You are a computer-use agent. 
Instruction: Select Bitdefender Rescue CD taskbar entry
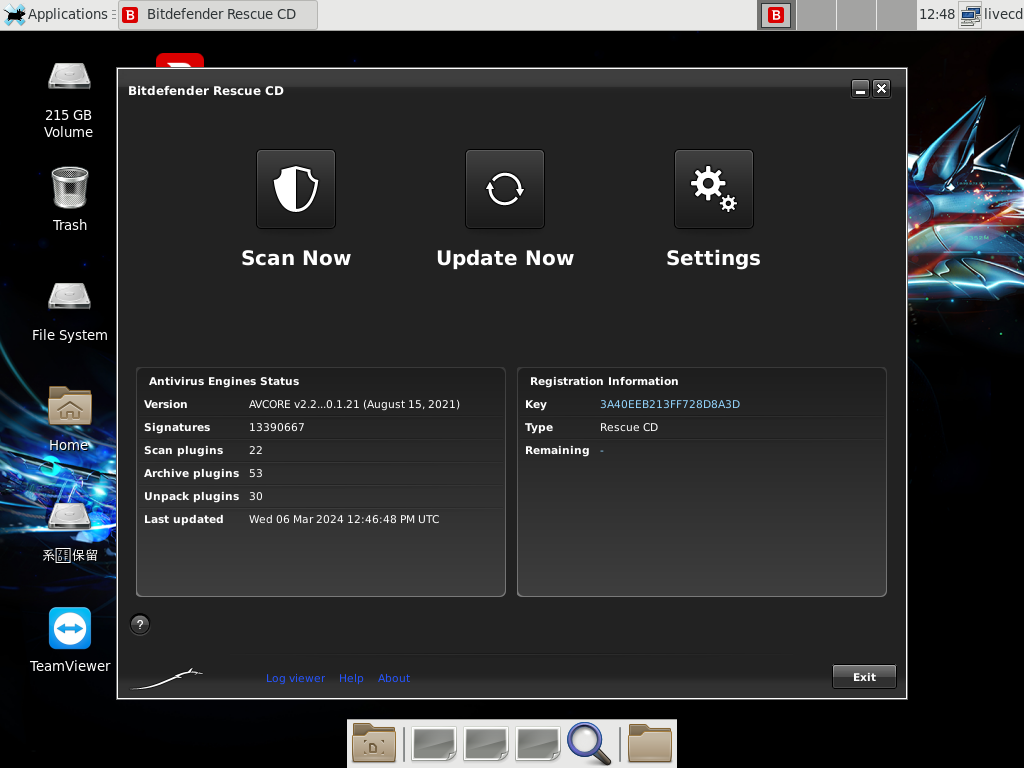pos(218,14)
